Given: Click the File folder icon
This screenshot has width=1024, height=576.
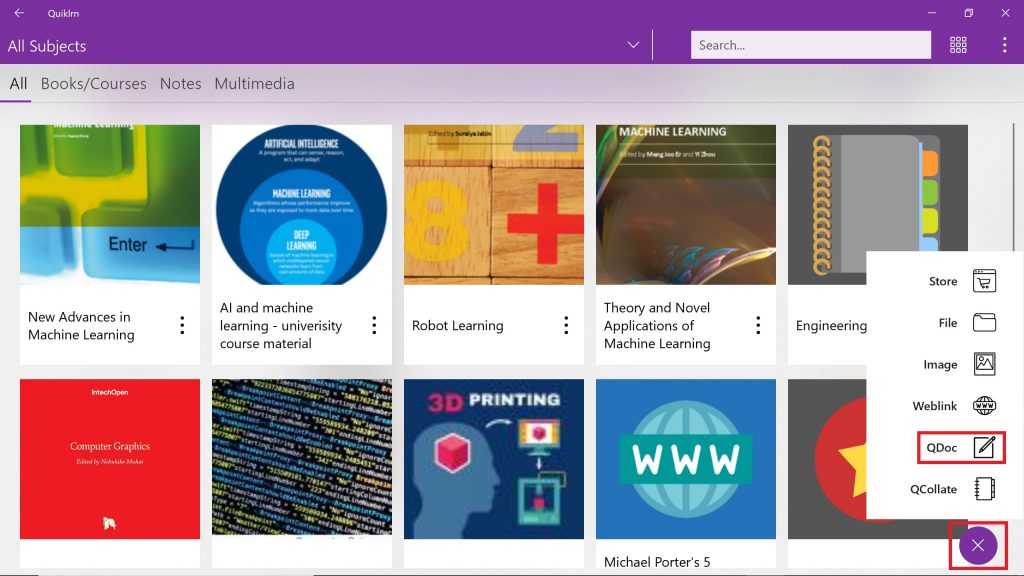Looking at the screenshot, I should pos(984,322).
